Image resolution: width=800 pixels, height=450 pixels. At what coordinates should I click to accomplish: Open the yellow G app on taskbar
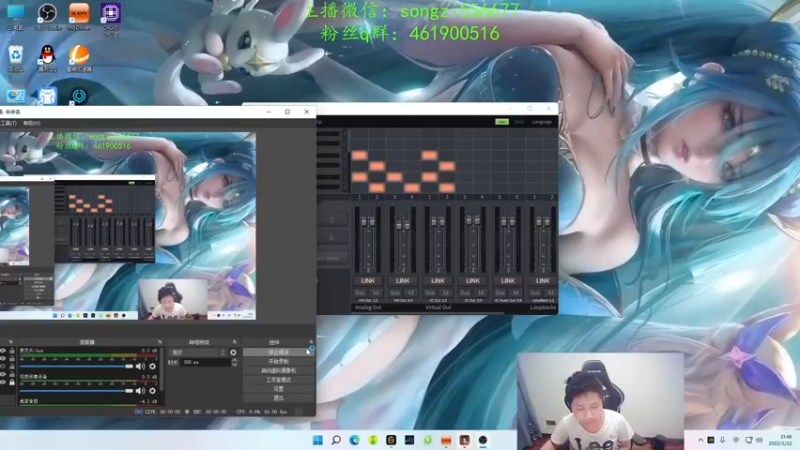[x=391, y=440]
